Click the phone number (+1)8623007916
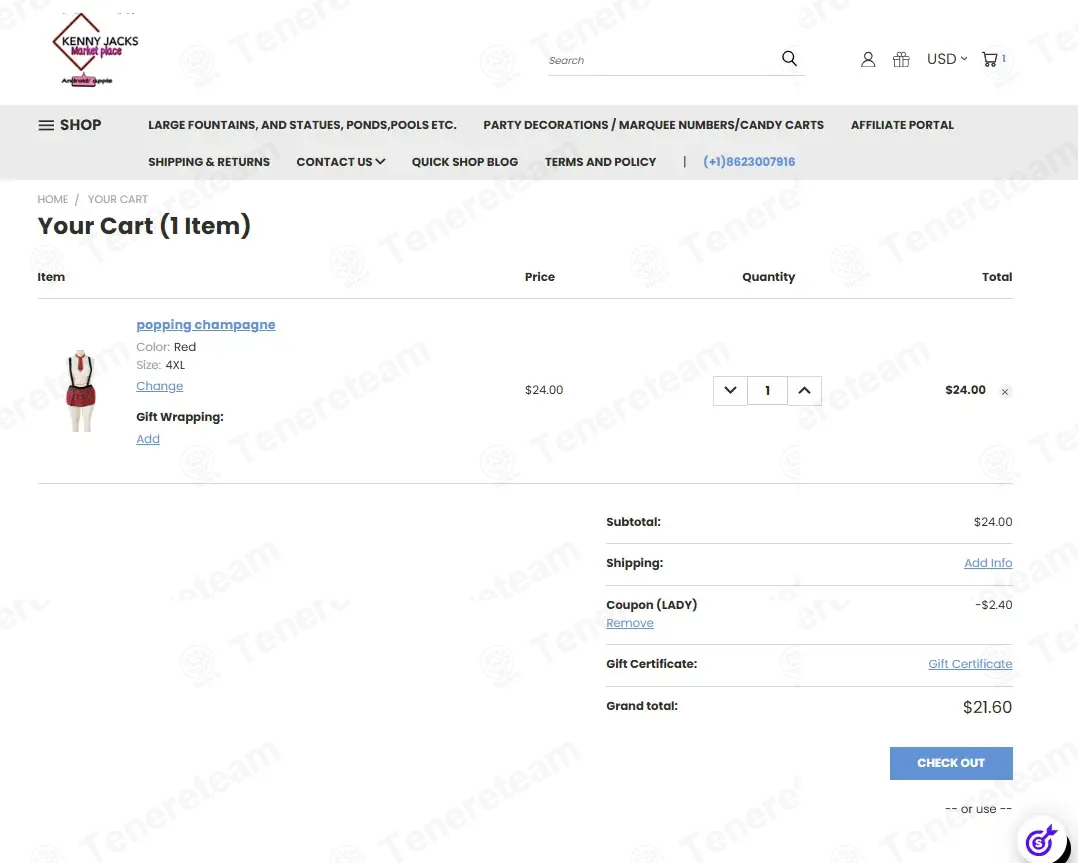 pos(749,162)
